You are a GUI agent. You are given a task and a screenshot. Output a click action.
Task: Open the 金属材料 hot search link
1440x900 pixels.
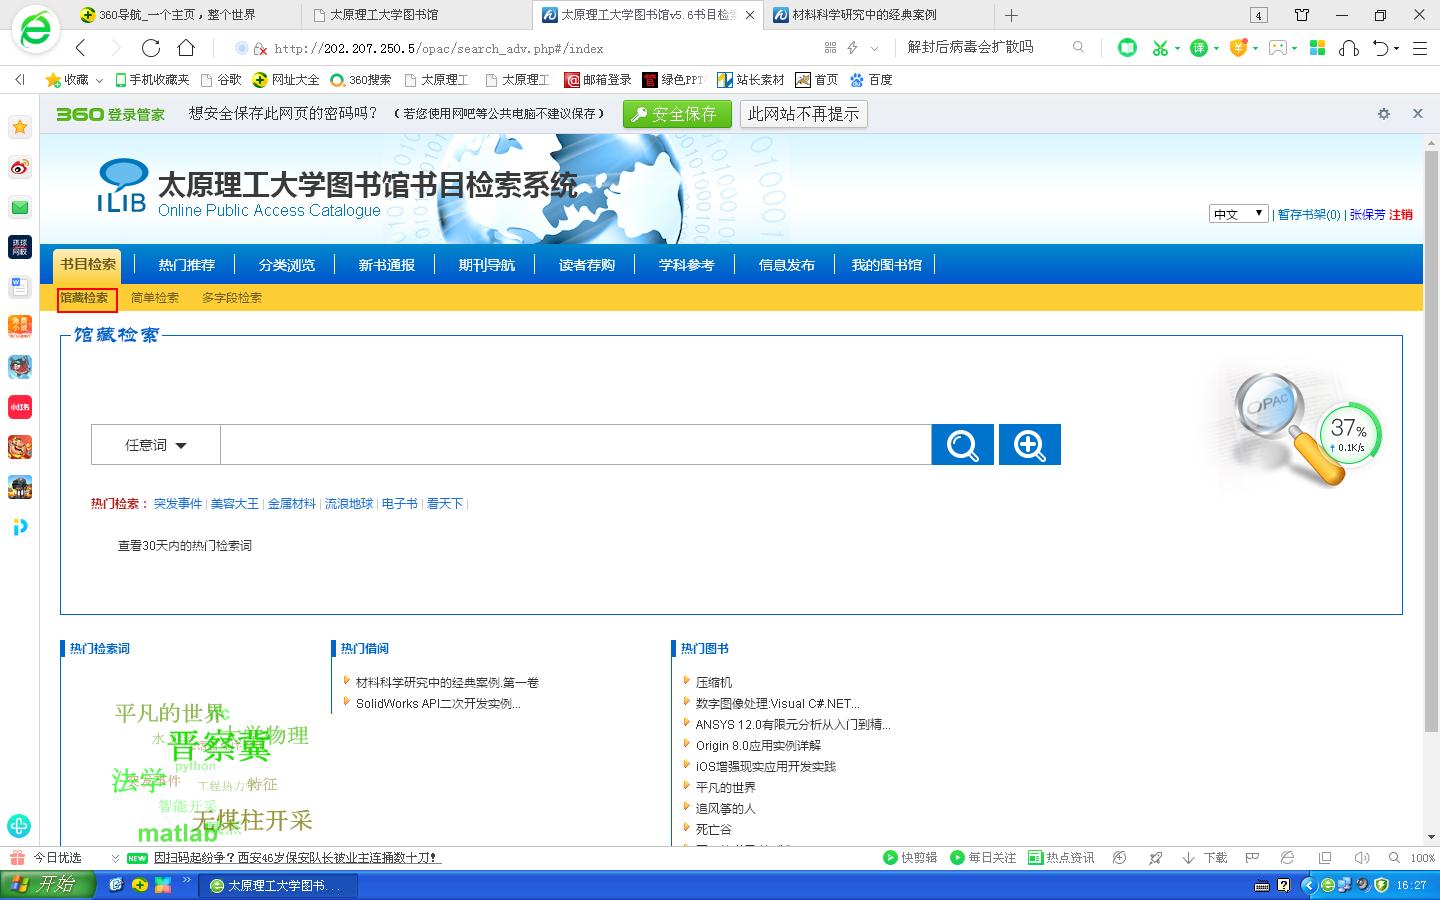(291, 504)
